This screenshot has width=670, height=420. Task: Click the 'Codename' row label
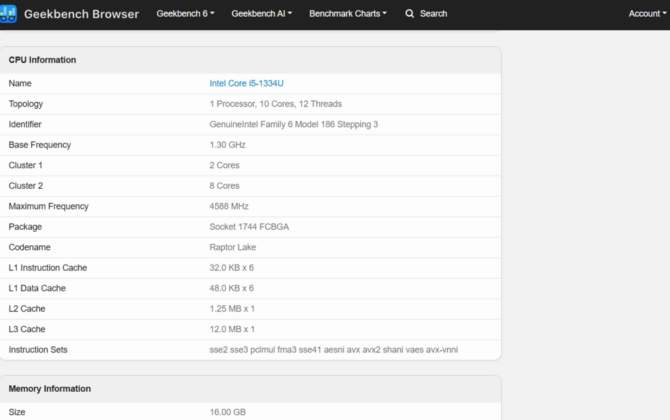pyautogui.click(x=29, y=247)
